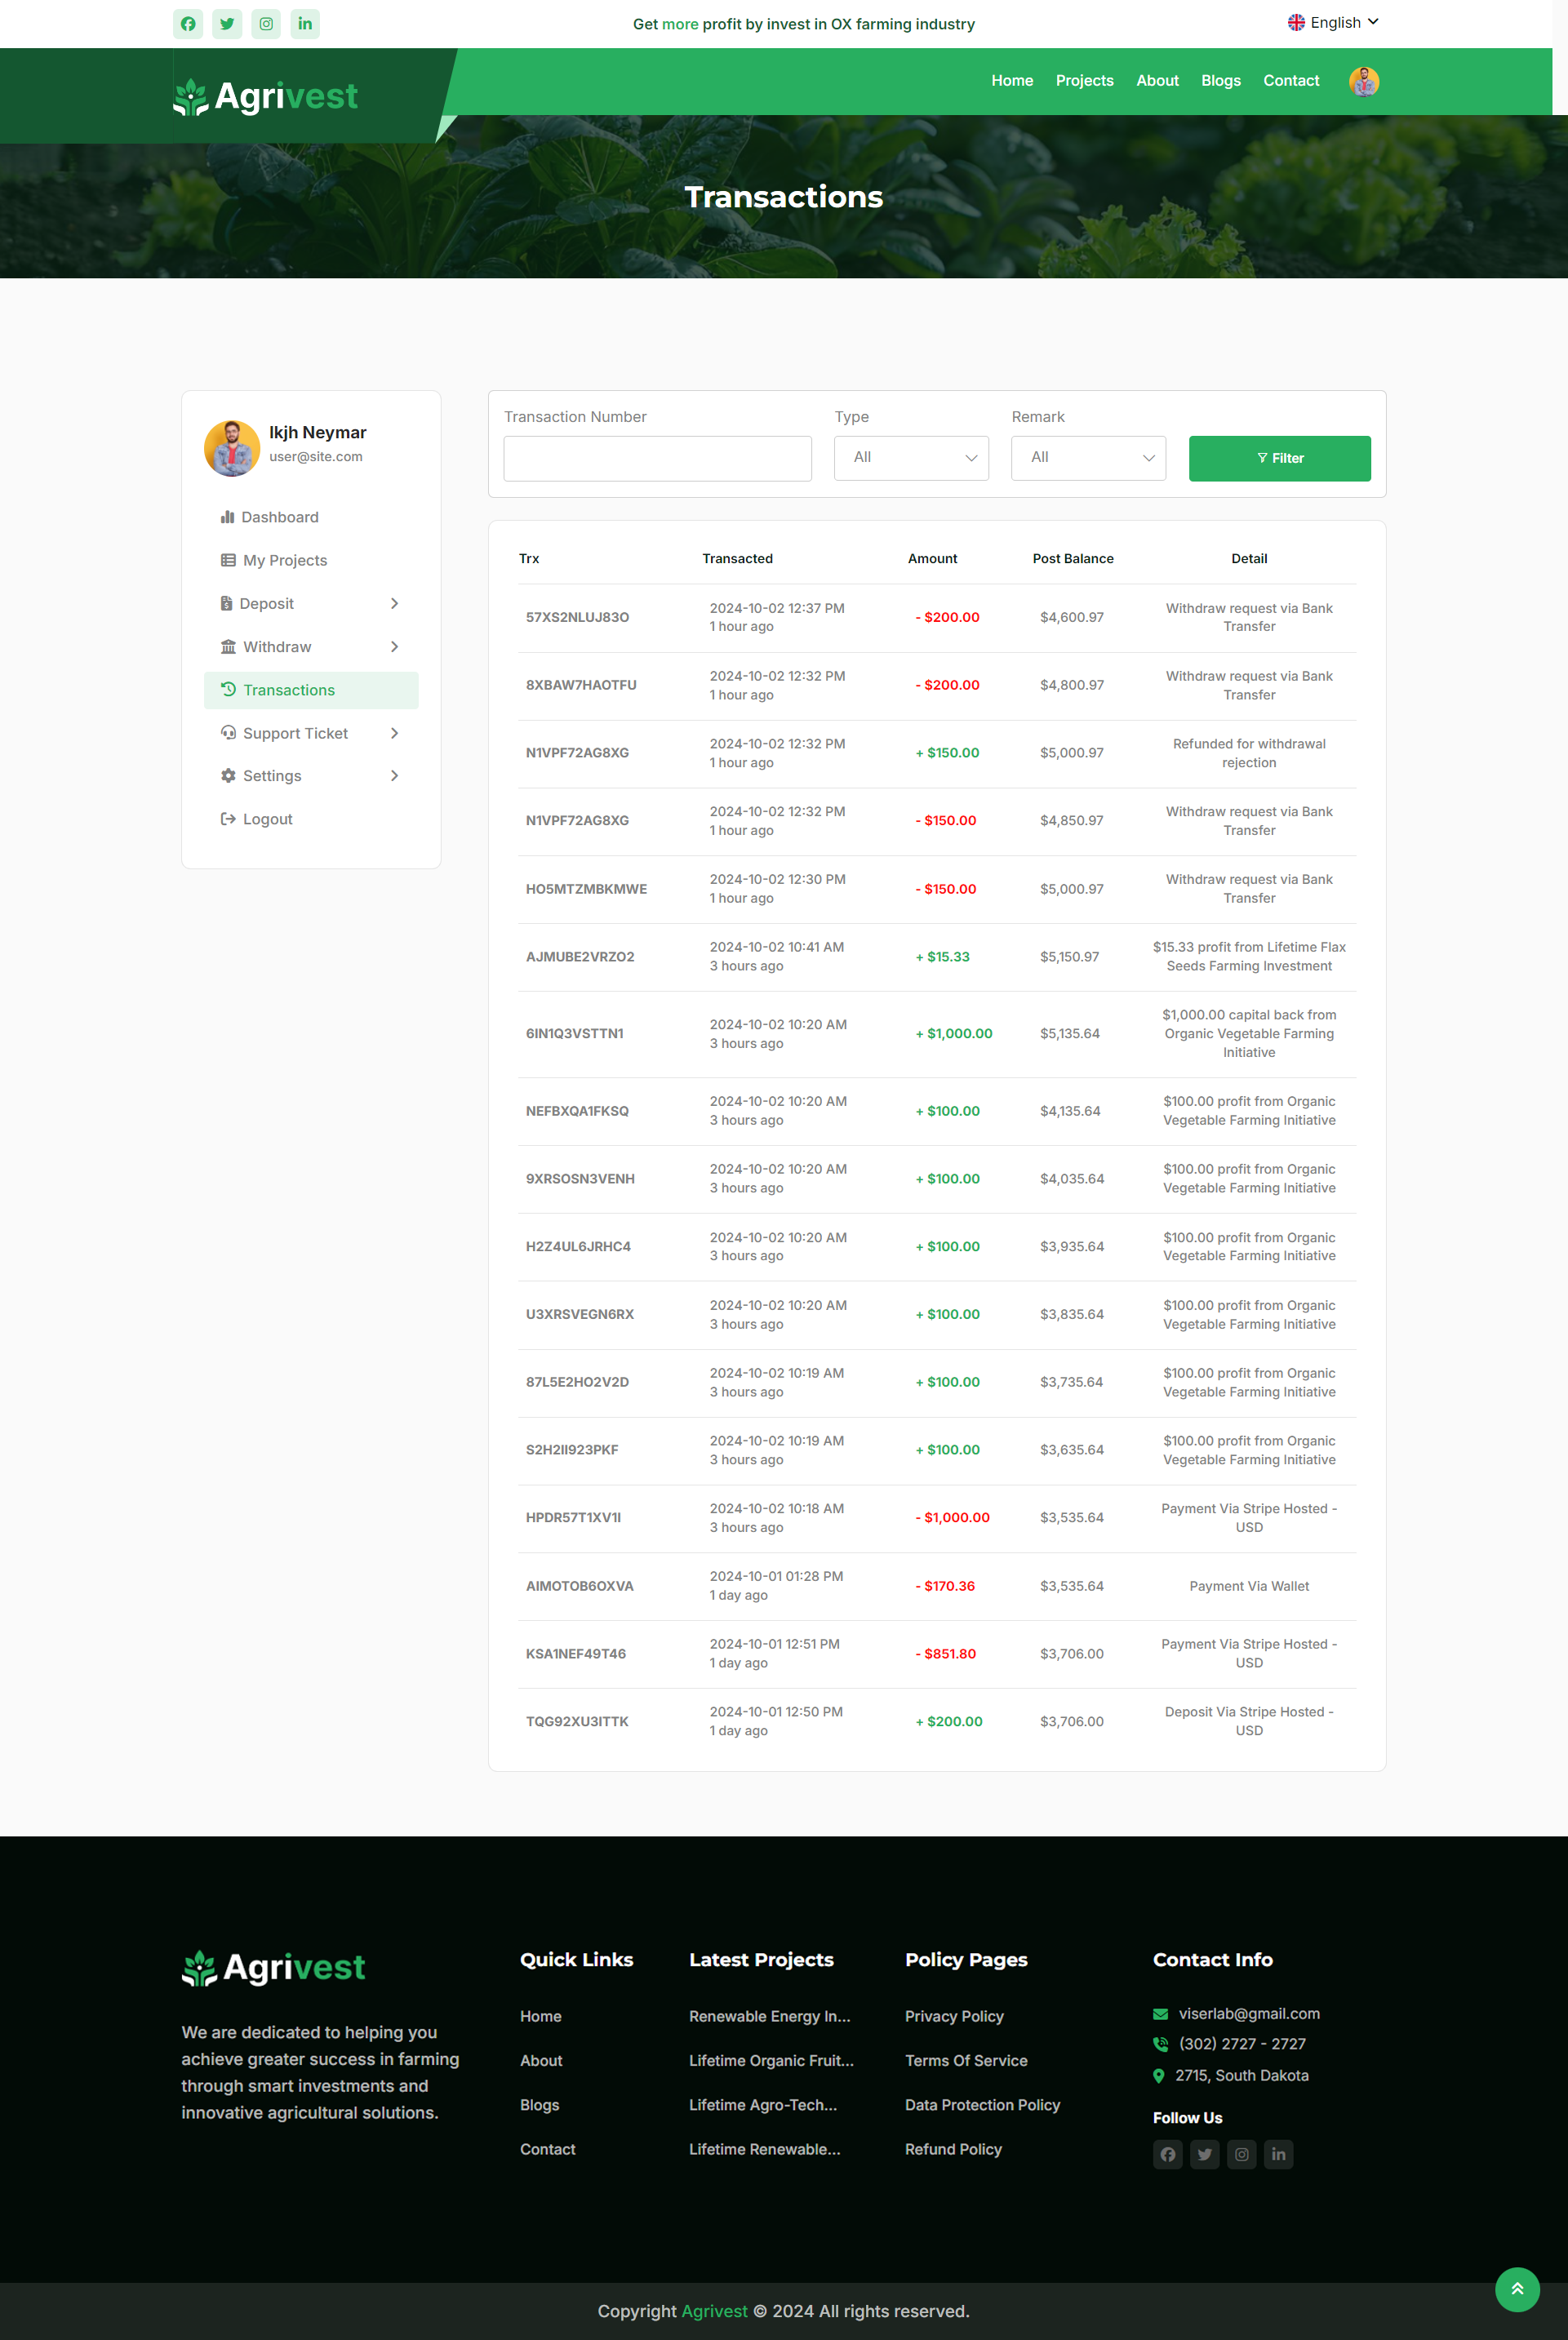
Task: Open the Type filter dropdown
Action: (910, 457)
